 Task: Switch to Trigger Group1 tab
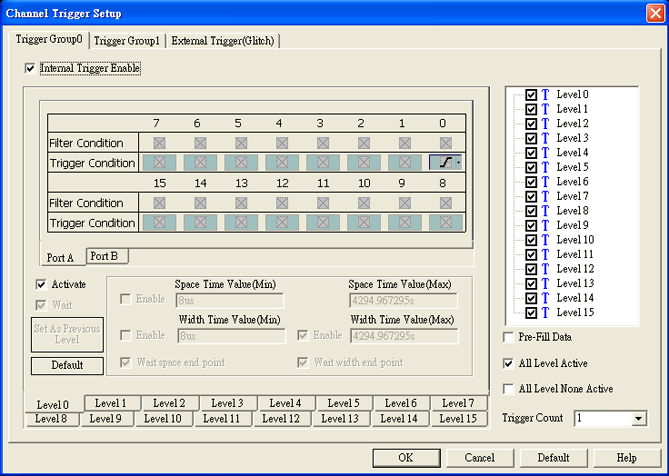(x=127, y=41)
